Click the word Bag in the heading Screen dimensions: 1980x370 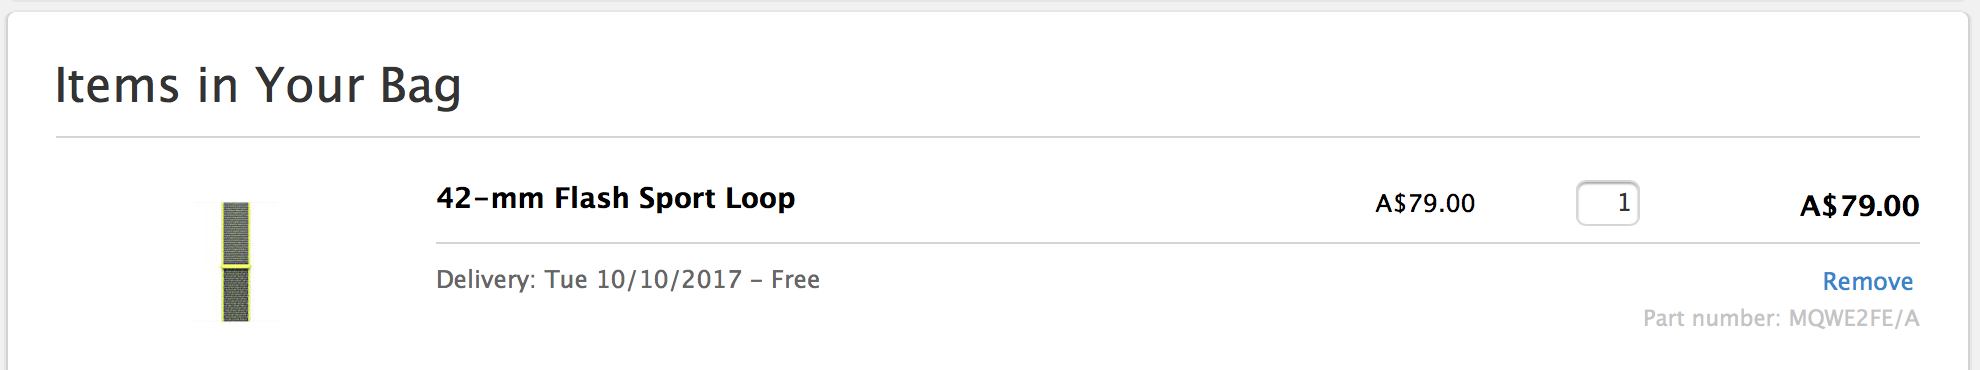(x=421, y=86)
